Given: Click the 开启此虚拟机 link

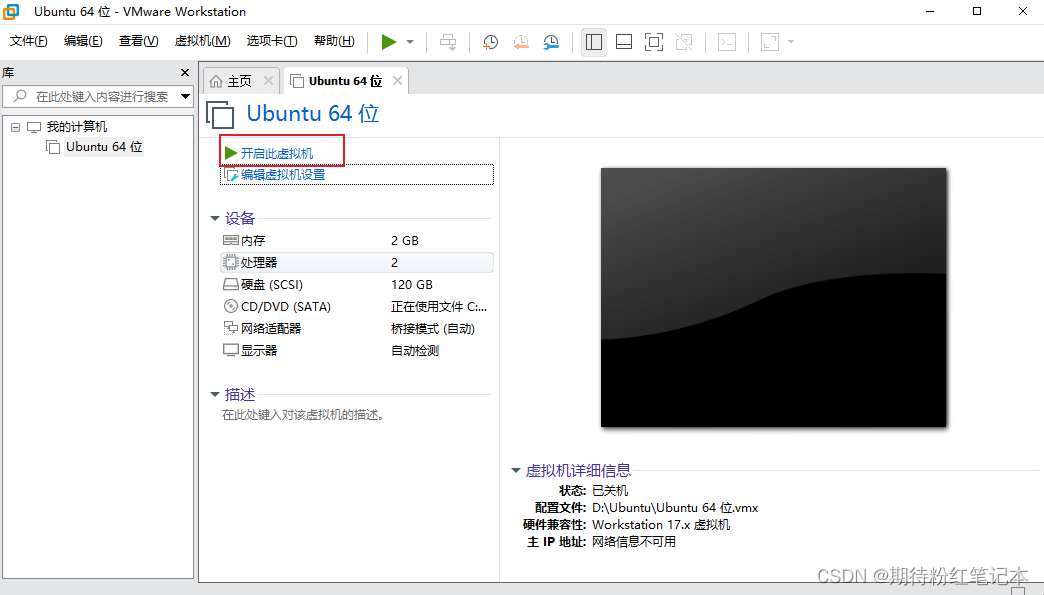Looking at the screenshot, I should pos(276,154).
